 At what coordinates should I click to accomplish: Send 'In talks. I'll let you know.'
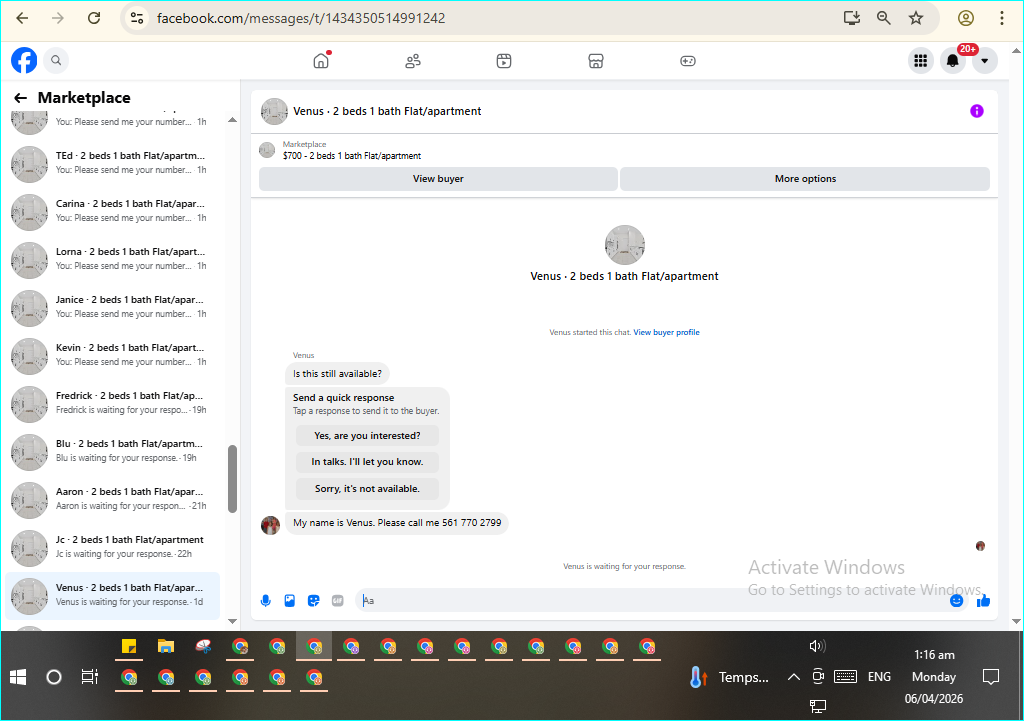click(x=367, y=462)
